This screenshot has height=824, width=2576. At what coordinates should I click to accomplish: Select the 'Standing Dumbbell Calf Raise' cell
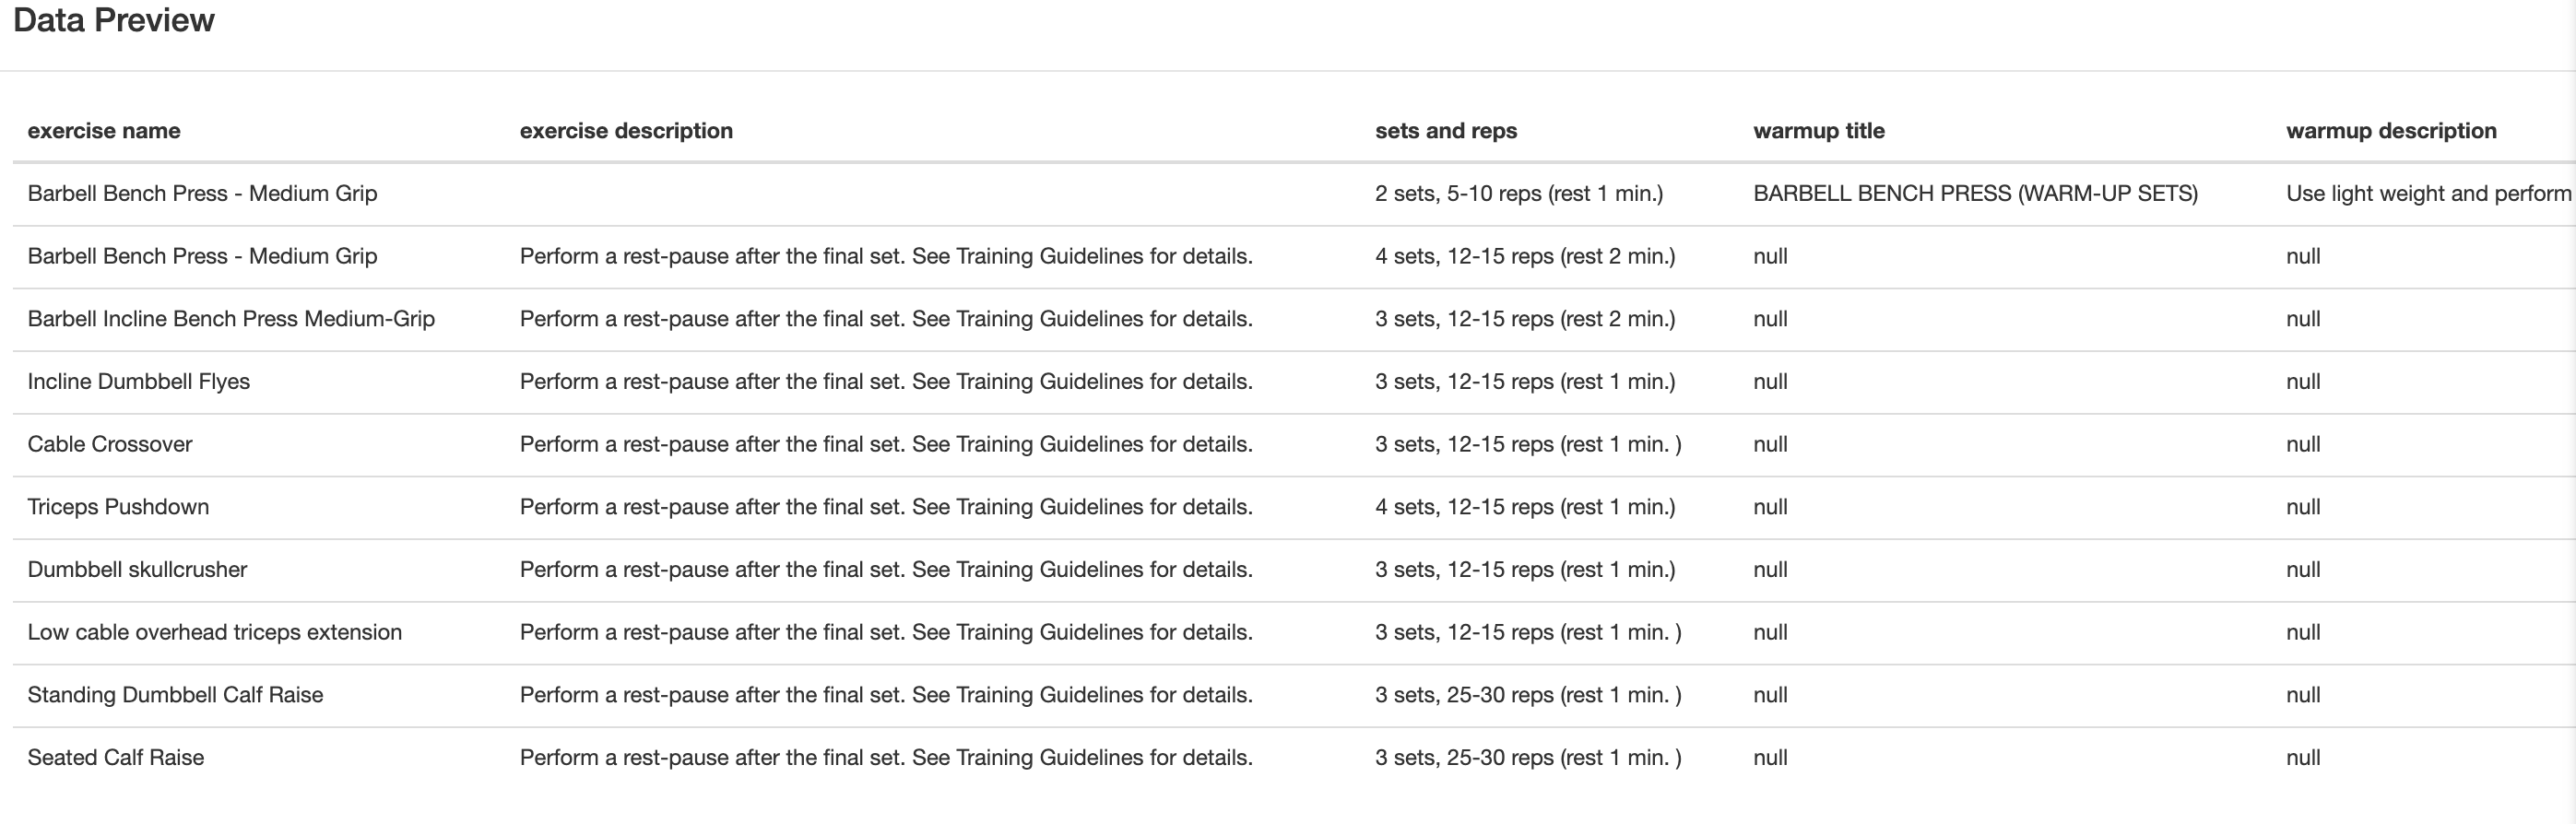175,695
